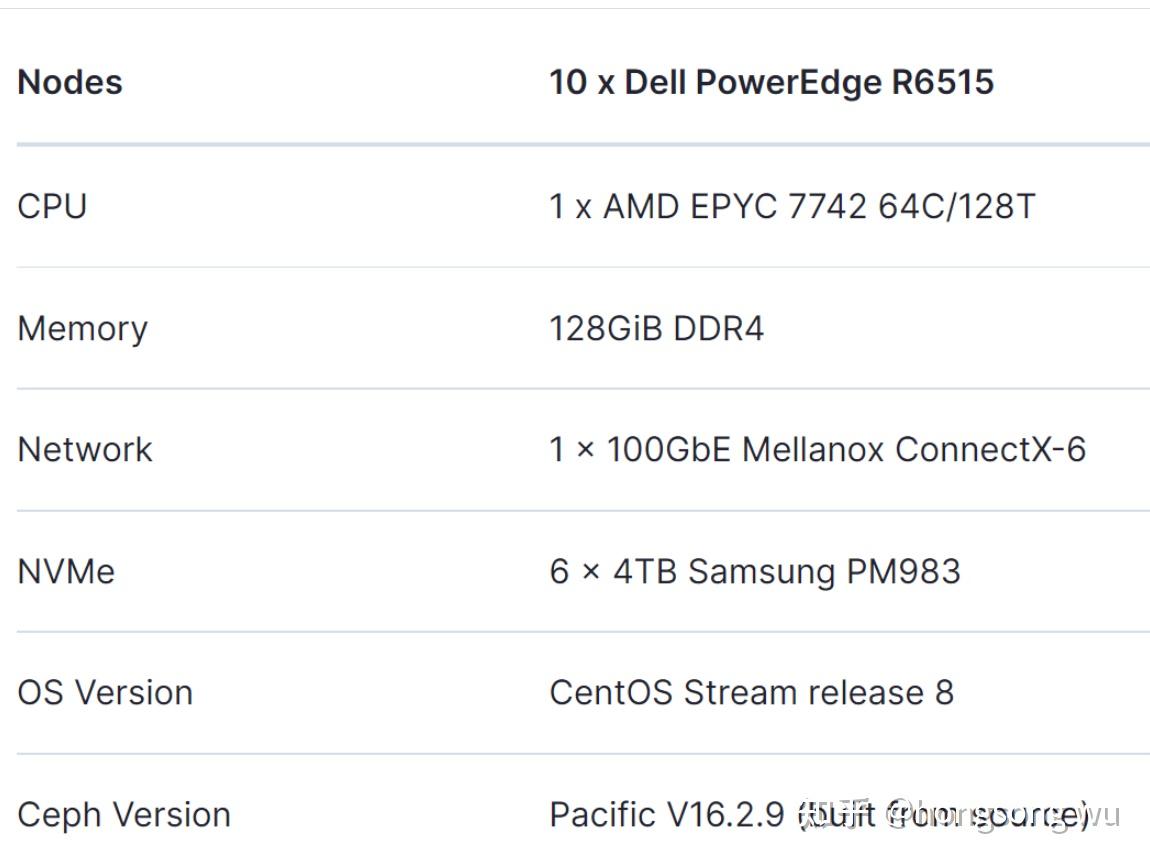Click the '10 x Dell PowerEdge R6515' header value
This screenshot has width=1150, height=865.
click(771, 82)
